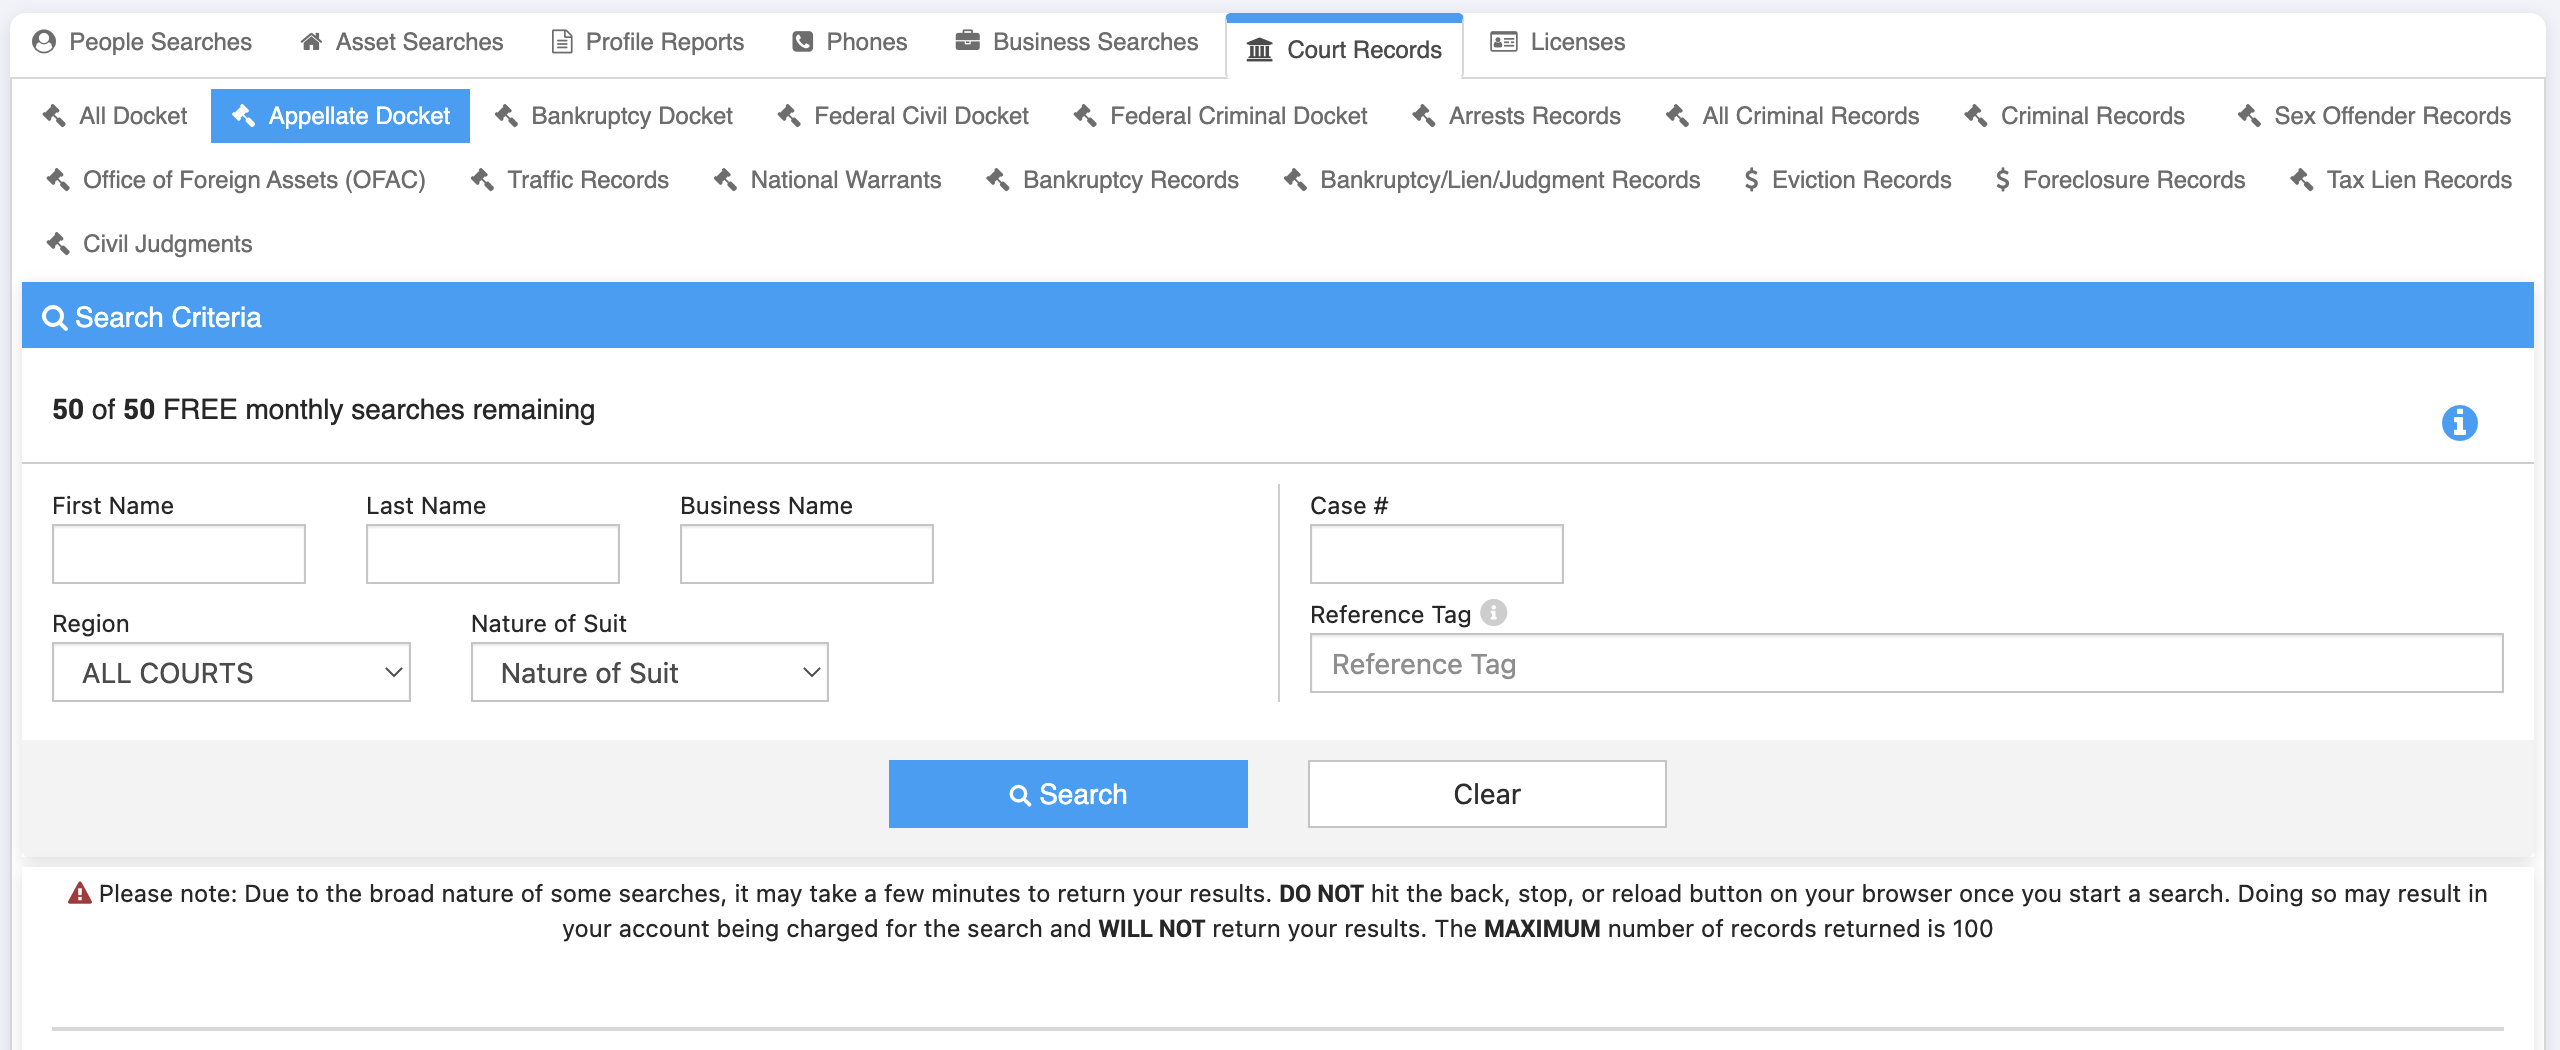Open Tax Lien Records search
Screen dimensions: 2560x1050
(x=2400, y=180)
